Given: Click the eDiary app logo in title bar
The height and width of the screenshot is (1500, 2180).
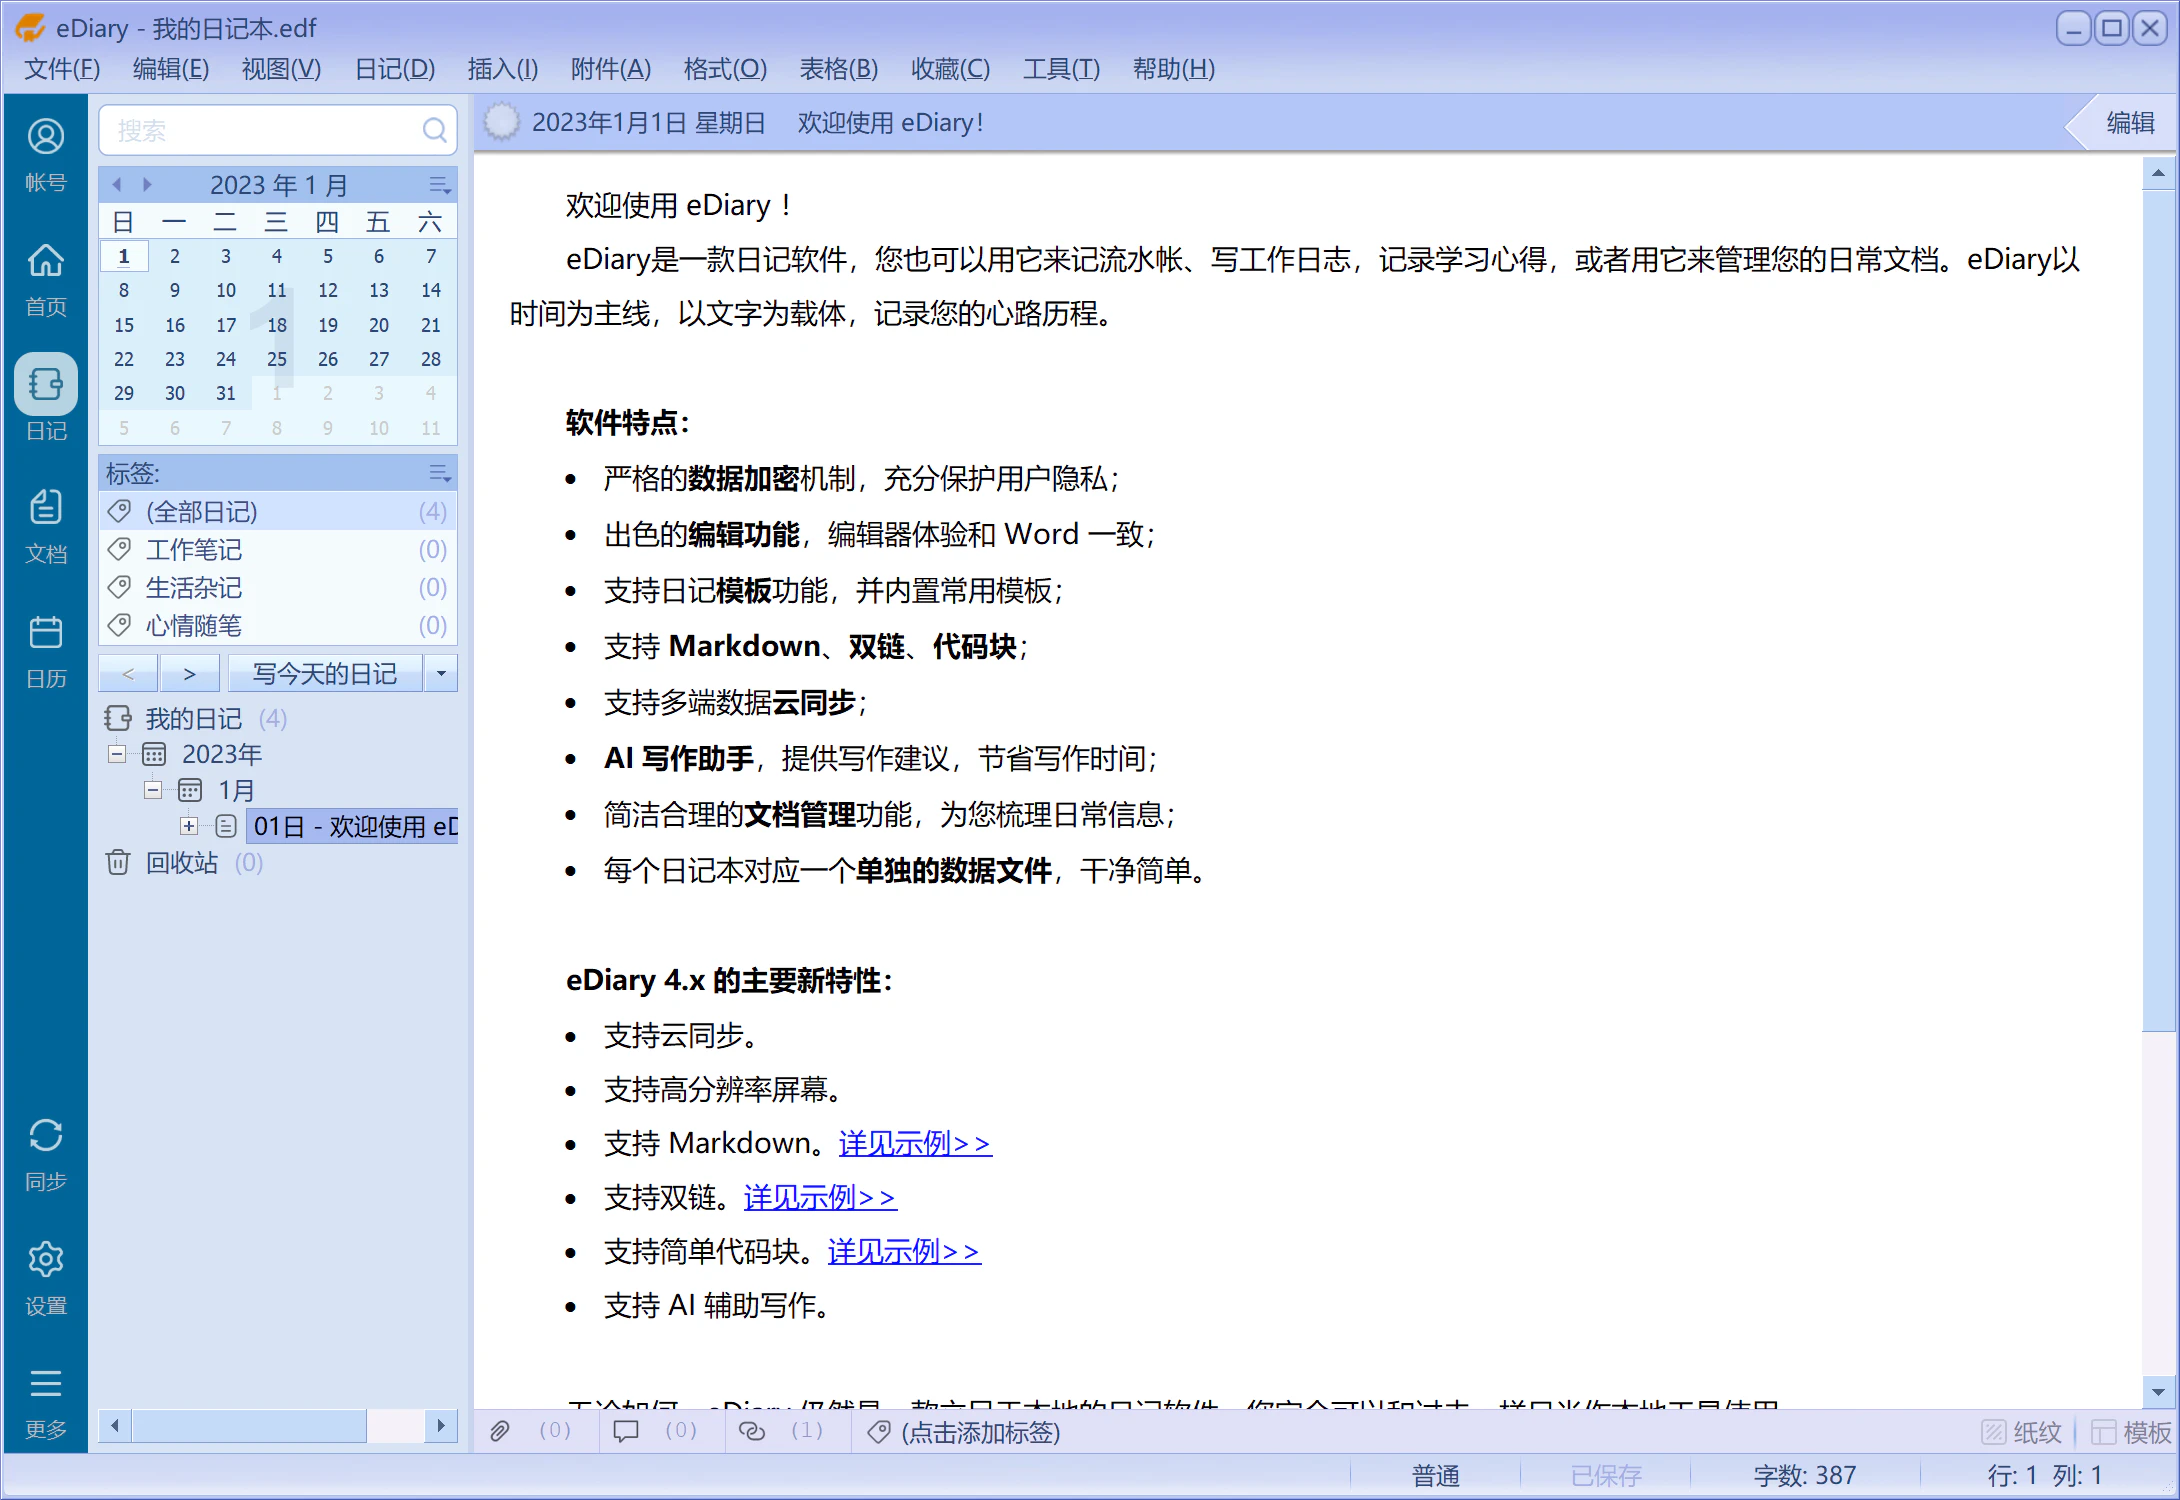Looking at the screenshot, I should [x=30, y=28].
